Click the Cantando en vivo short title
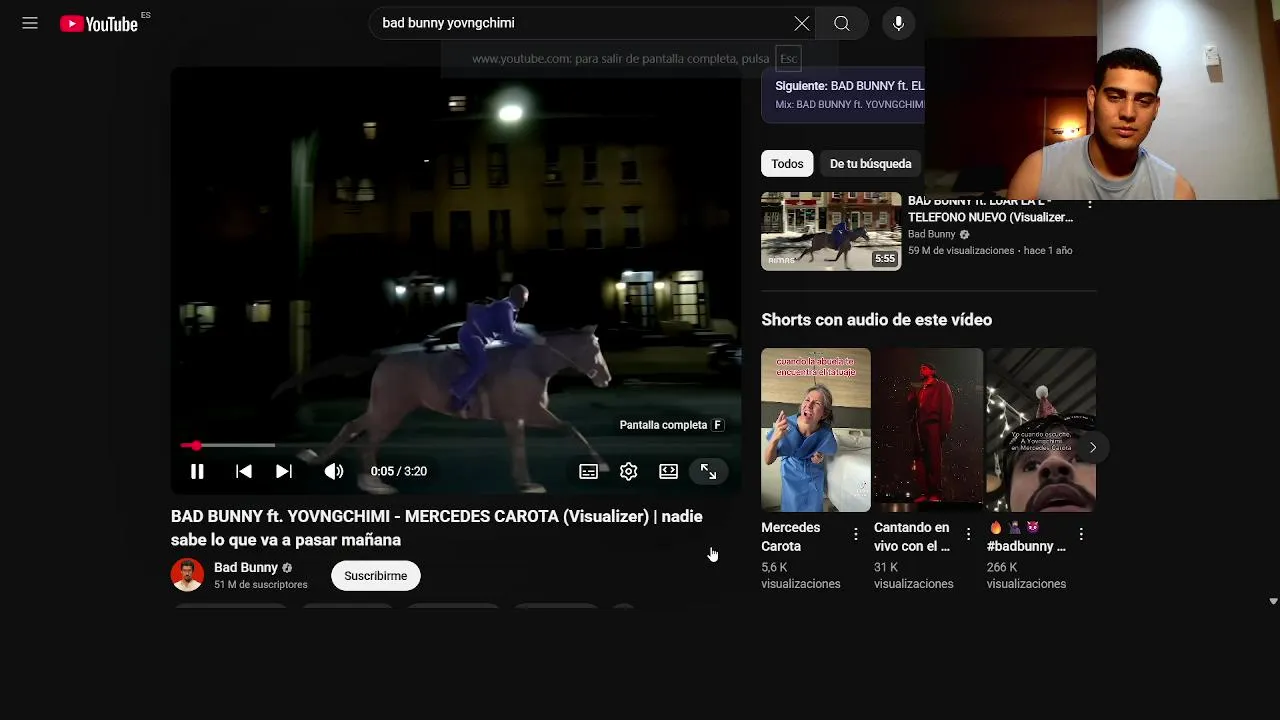1280x720 pixels. [912, 537]
